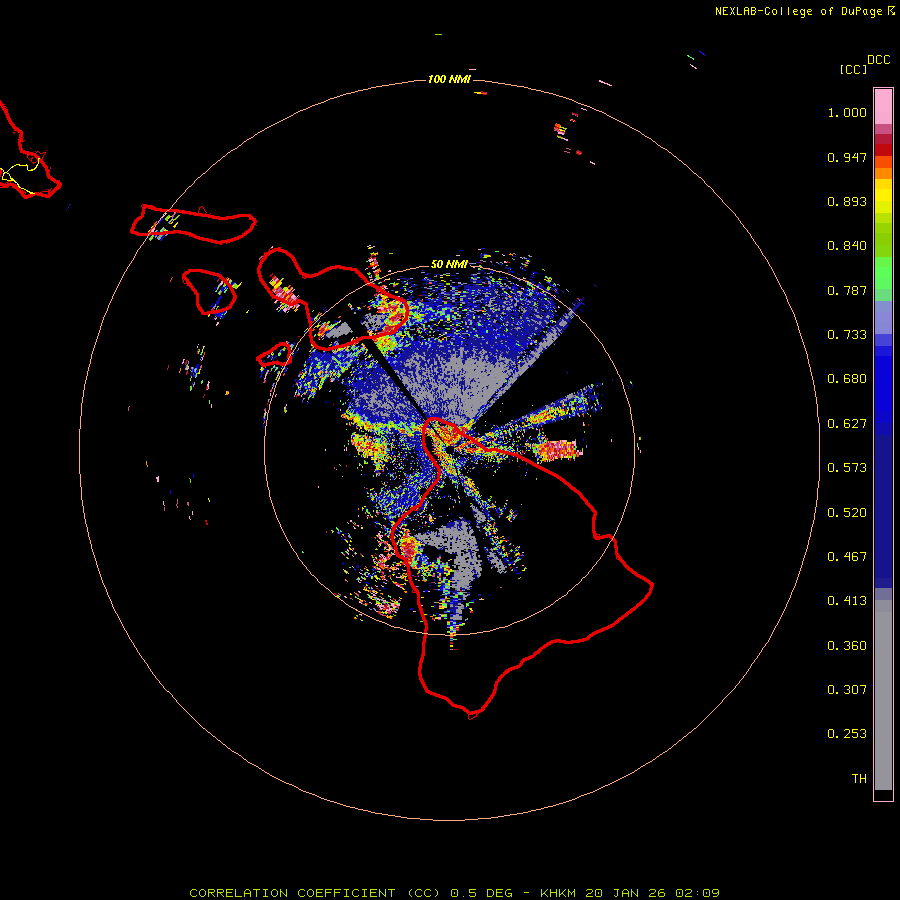Click the 100 NMI range ring label
The height and width of the screenshot is (900, 900).
[449, 79]
